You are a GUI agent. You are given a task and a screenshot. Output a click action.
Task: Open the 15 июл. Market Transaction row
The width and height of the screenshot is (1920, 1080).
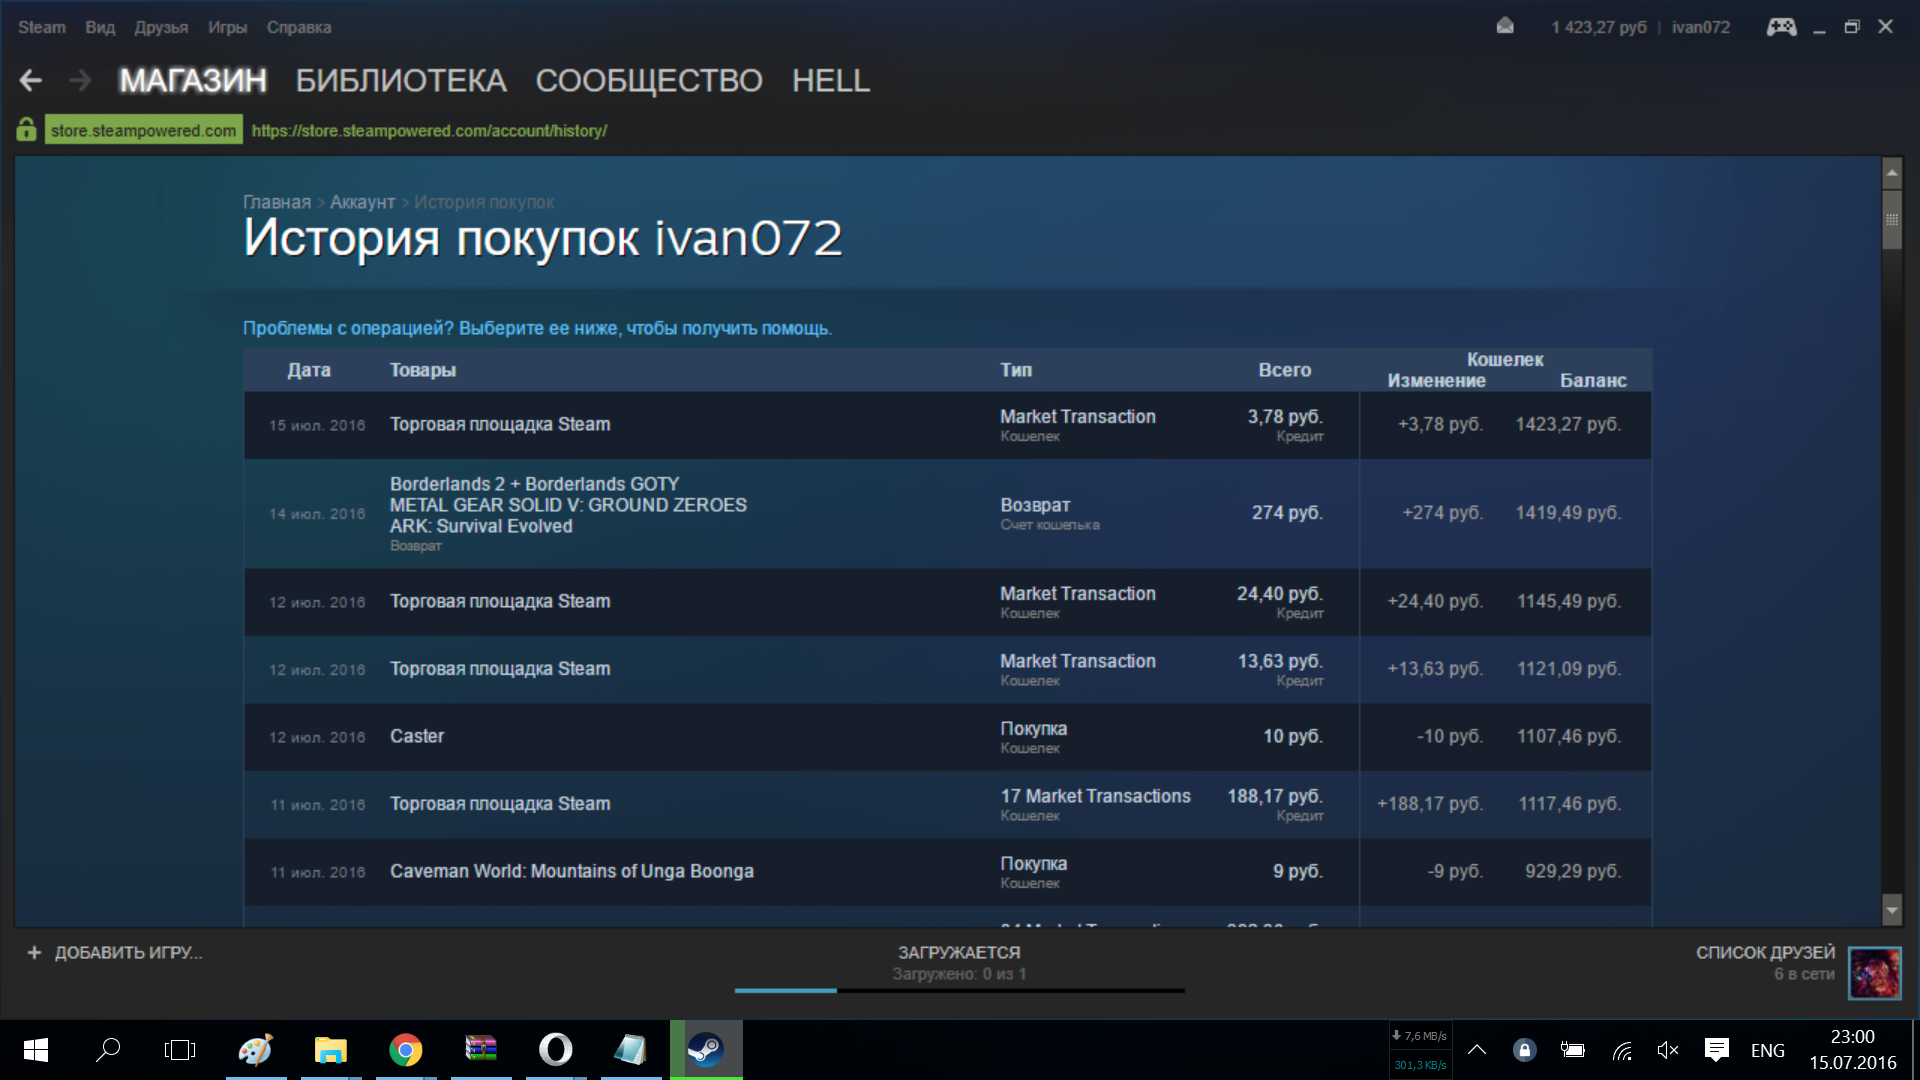tap(947, 425)
